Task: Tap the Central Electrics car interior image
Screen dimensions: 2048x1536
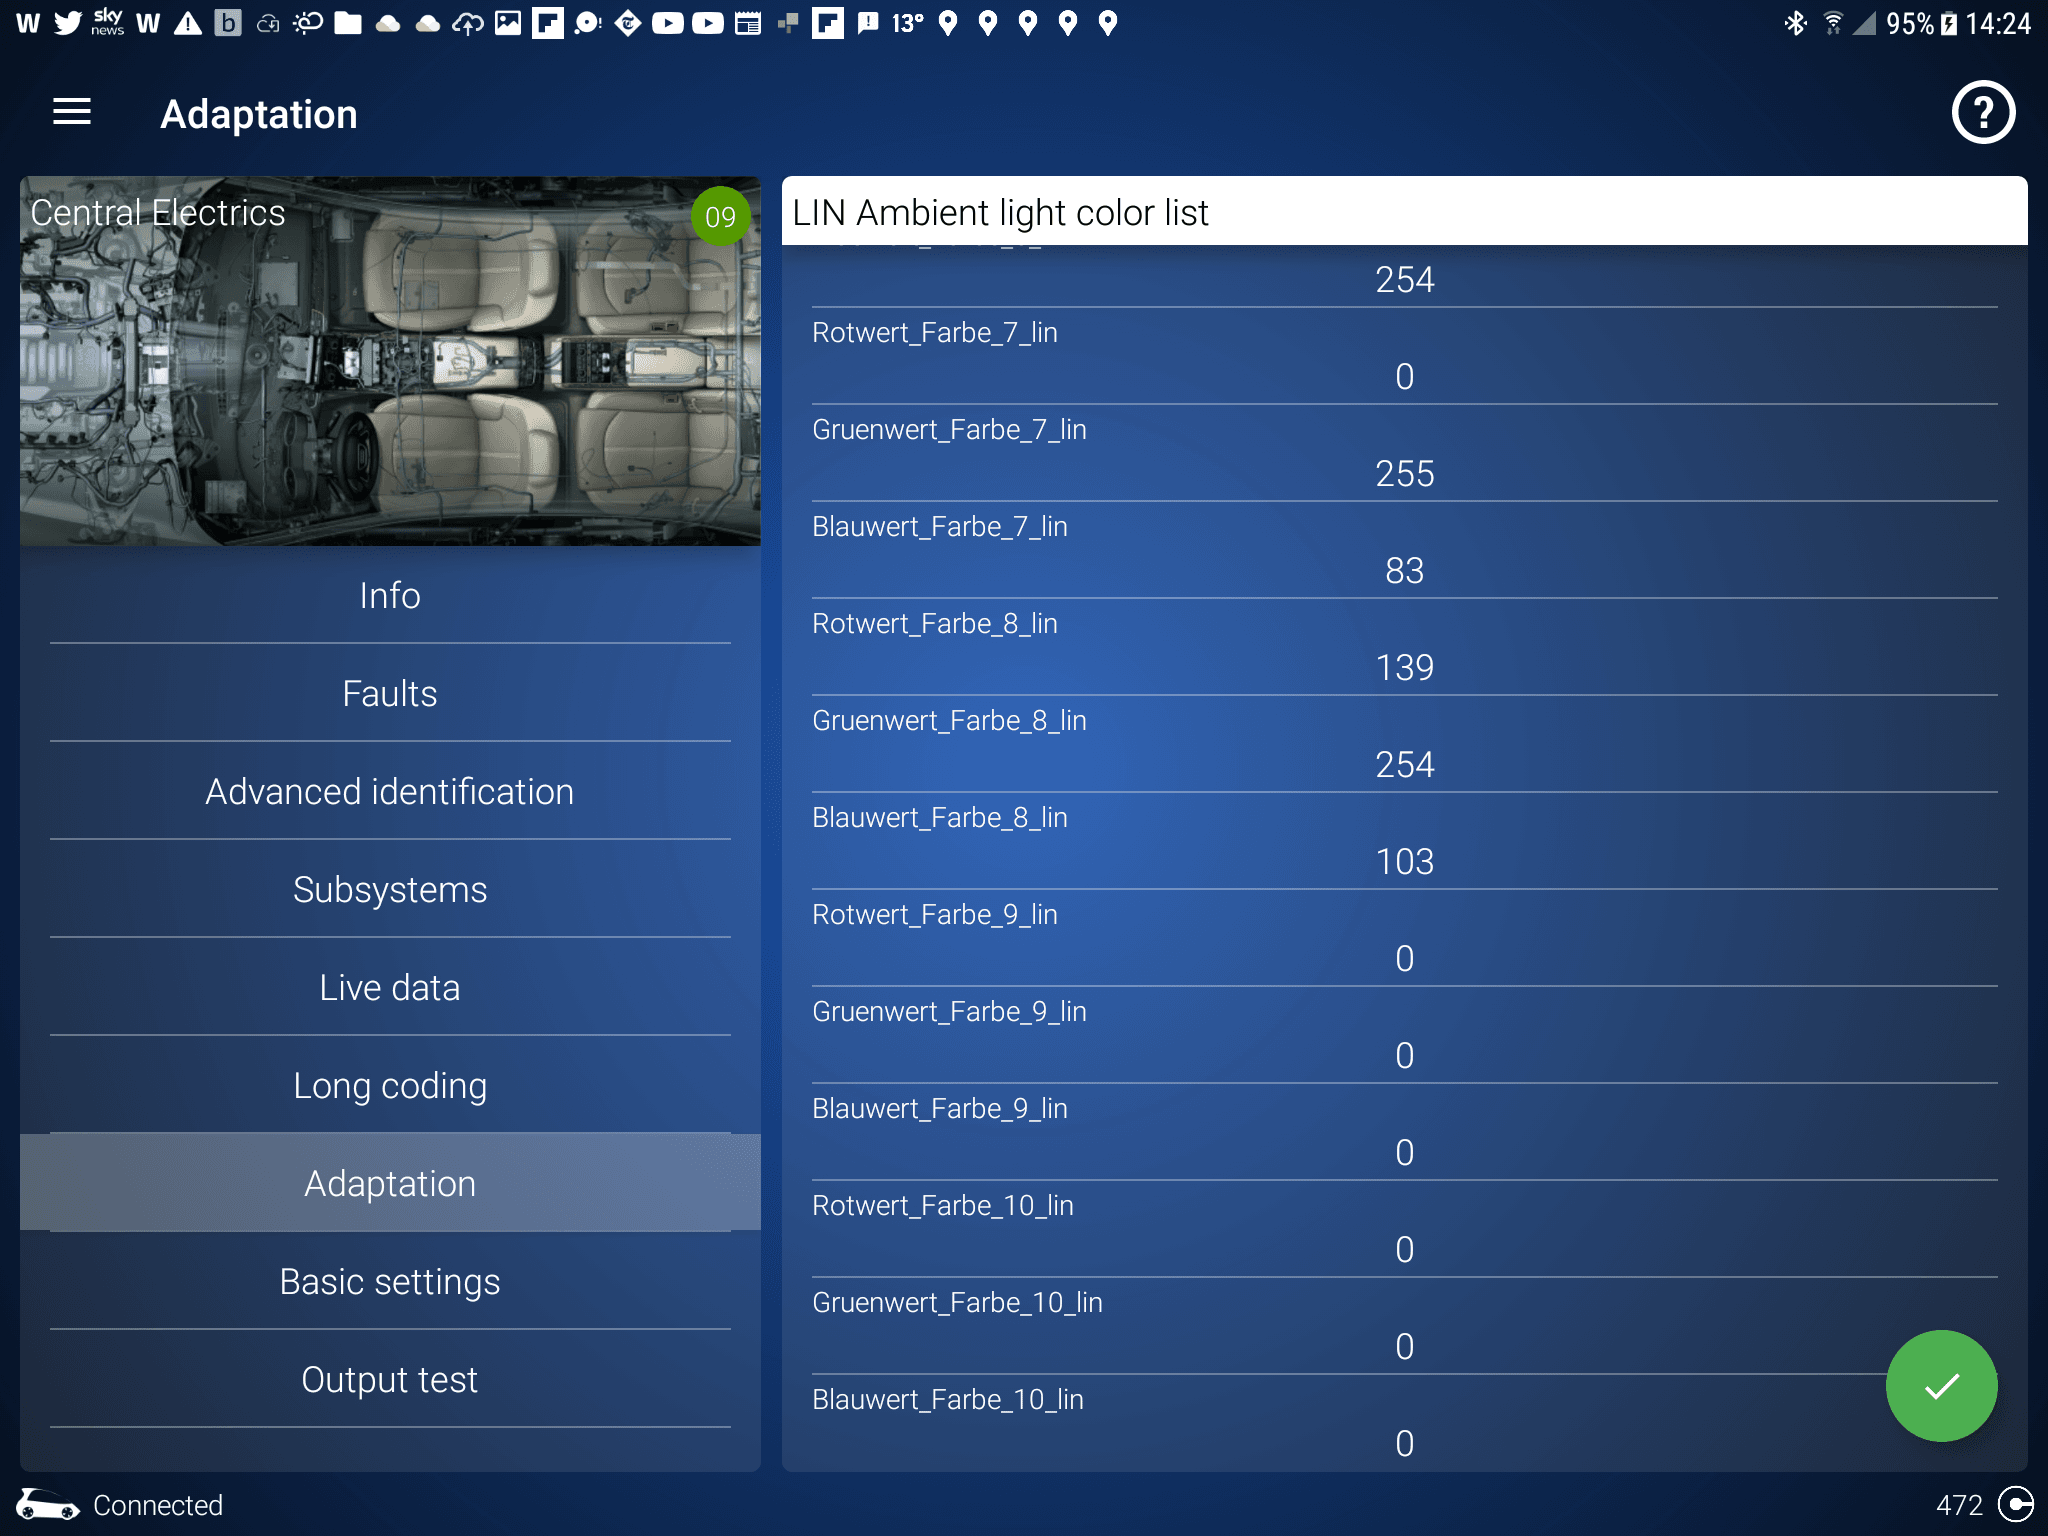Action: [x=390, y=380]
